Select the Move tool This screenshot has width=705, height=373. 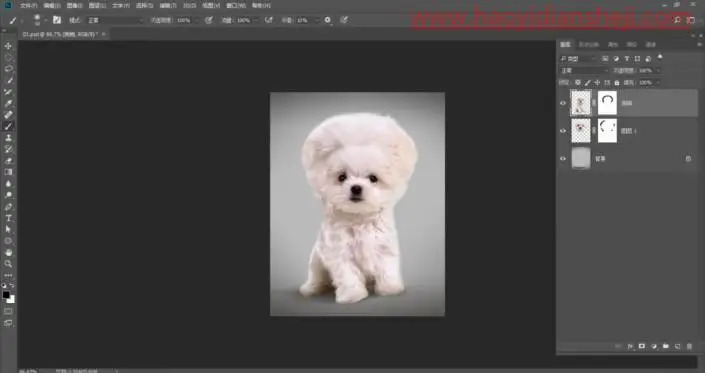point(8,46)
